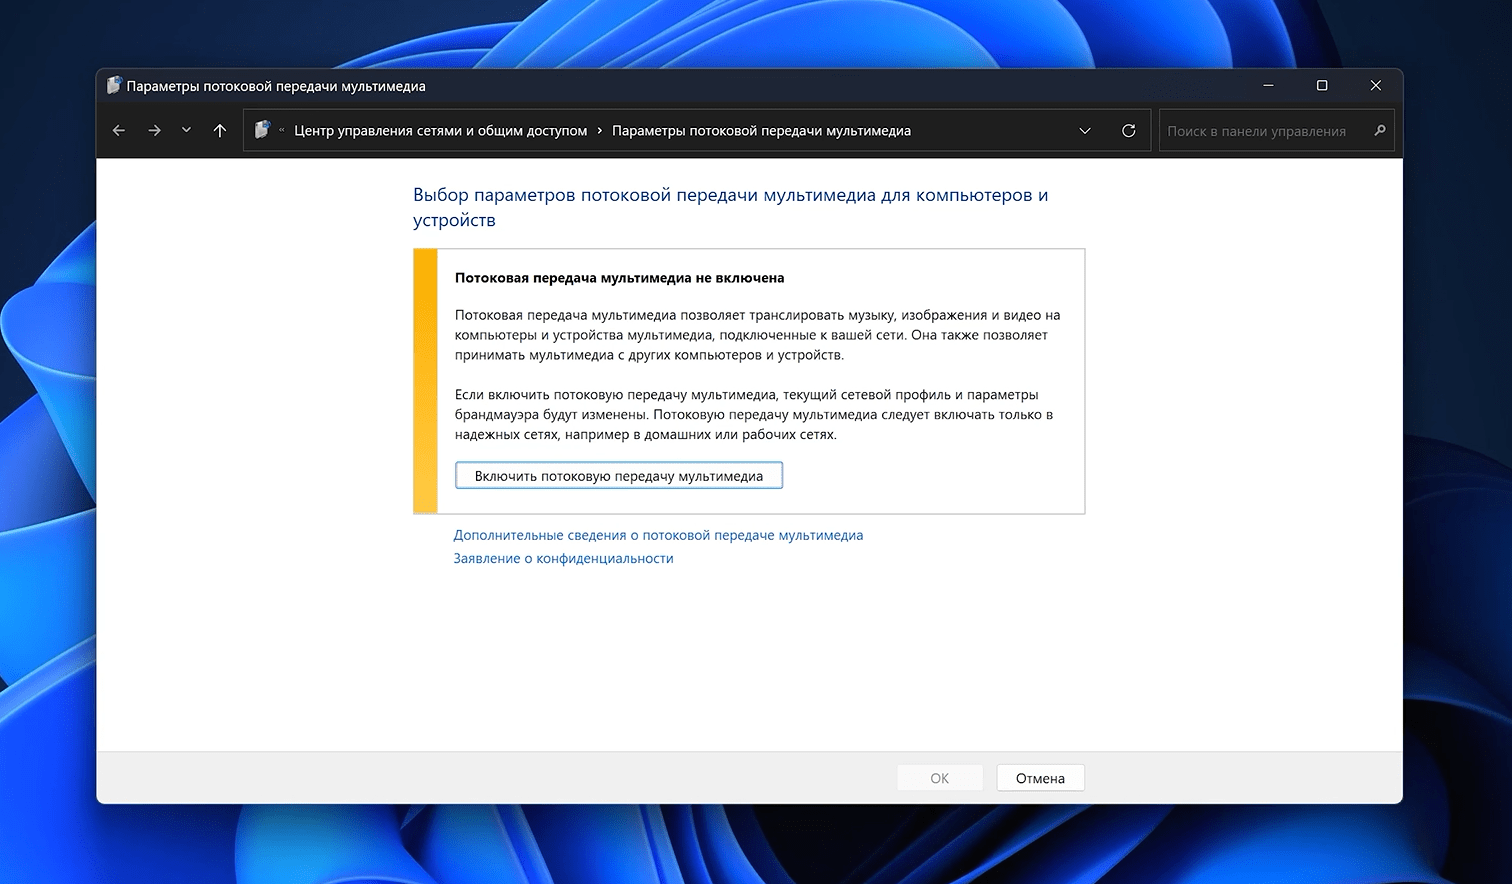Viewport: 1512px width, 884px height.
Task: Click Включить потоковую передачу мультимедиа button
Action: [x=618, y=476]
